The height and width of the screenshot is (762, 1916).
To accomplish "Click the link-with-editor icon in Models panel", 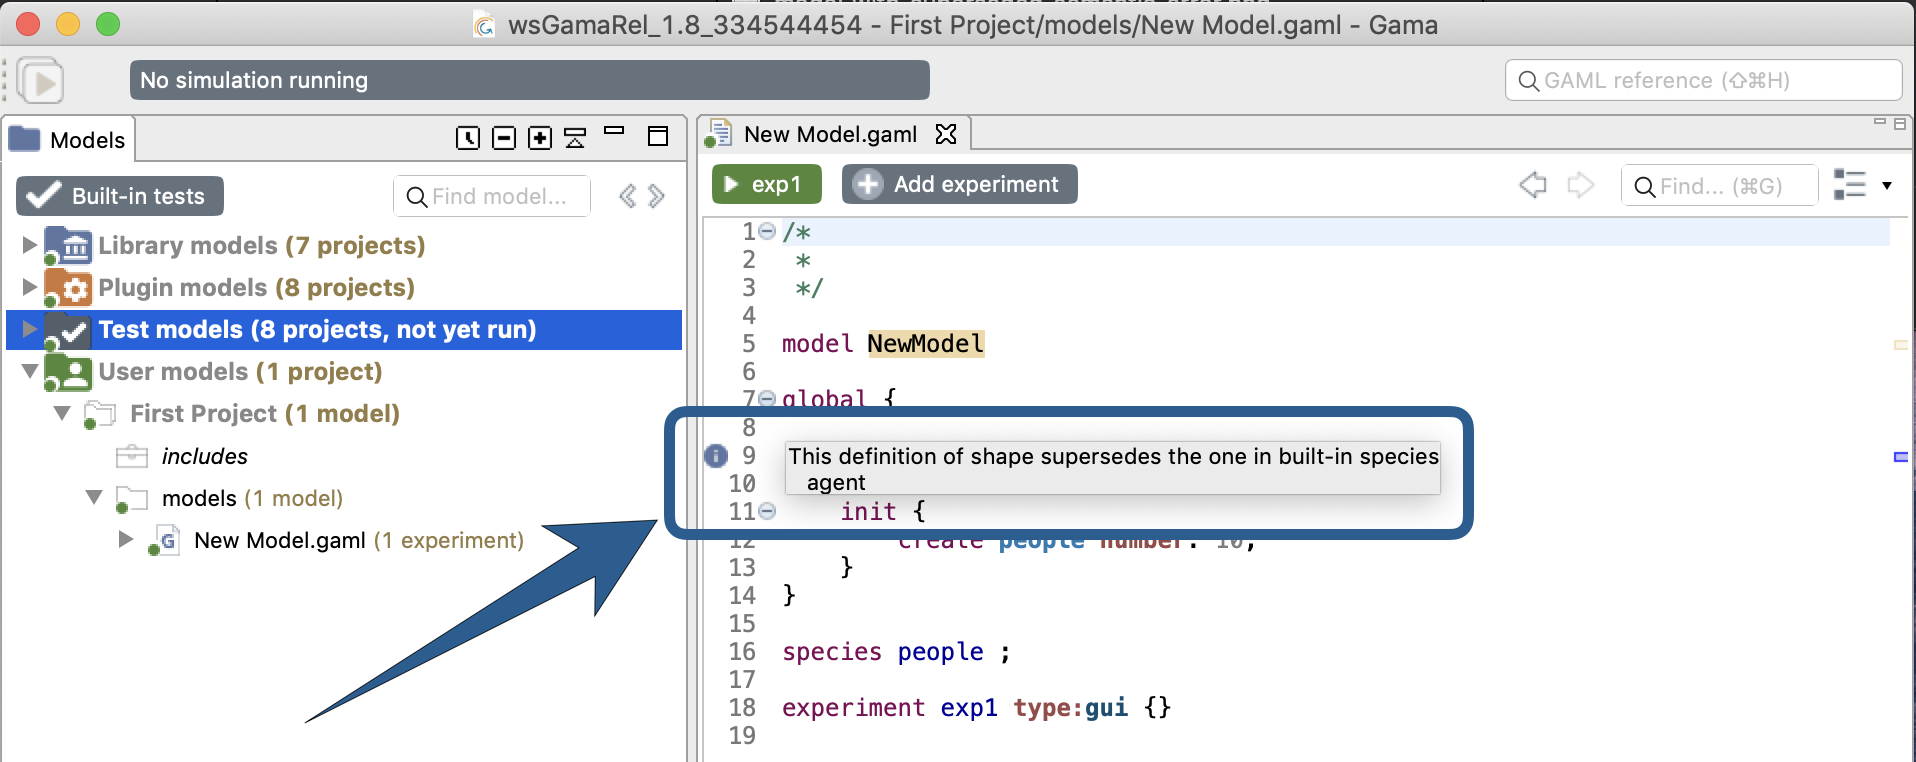I will click(x=575, y=138).
